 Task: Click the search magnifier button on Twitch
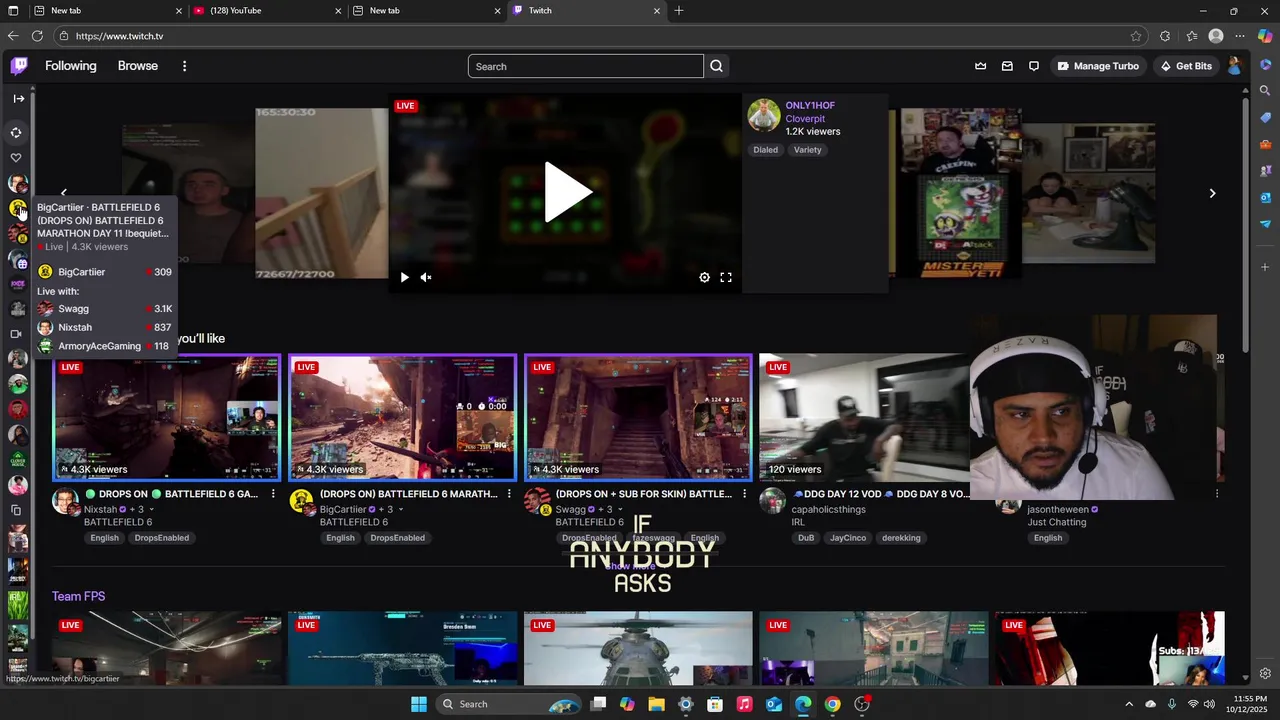716,66
